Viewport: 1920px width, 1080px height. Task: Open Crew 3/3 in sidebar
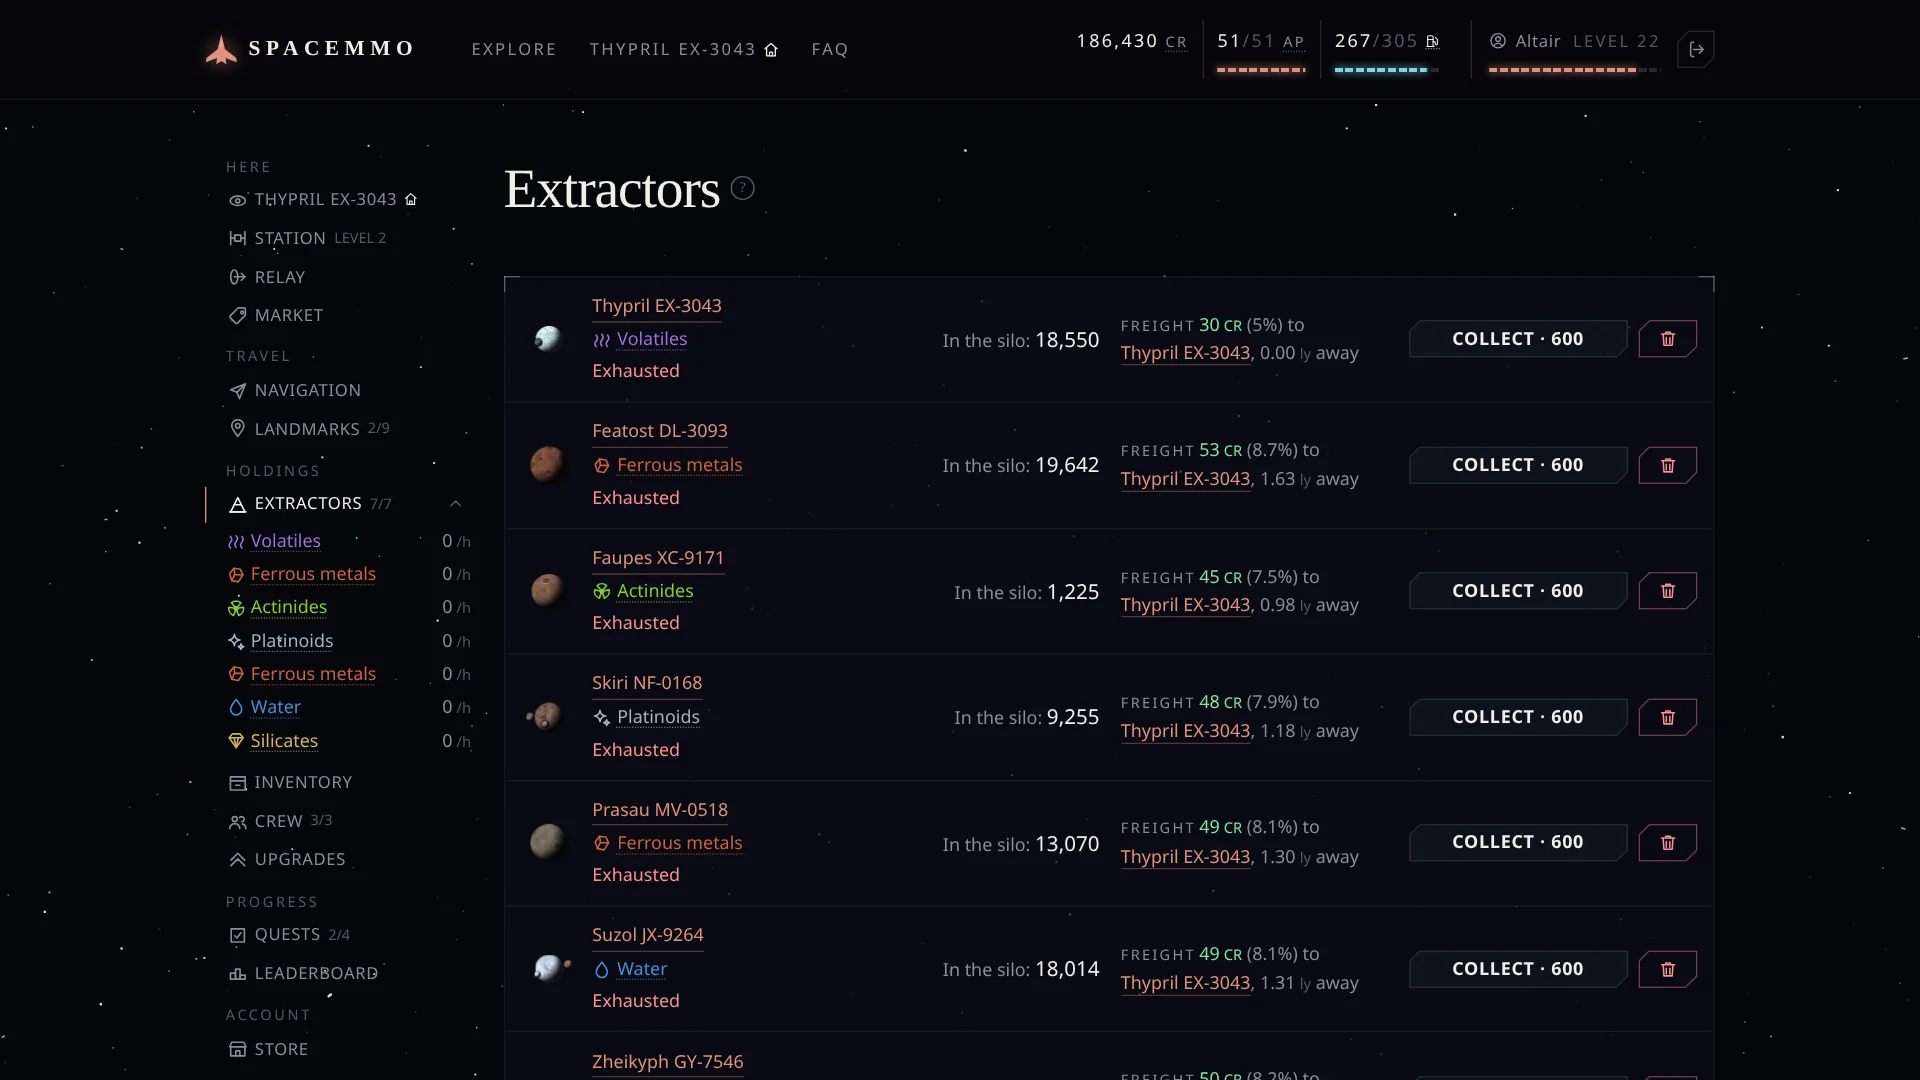tap(281, 821)
